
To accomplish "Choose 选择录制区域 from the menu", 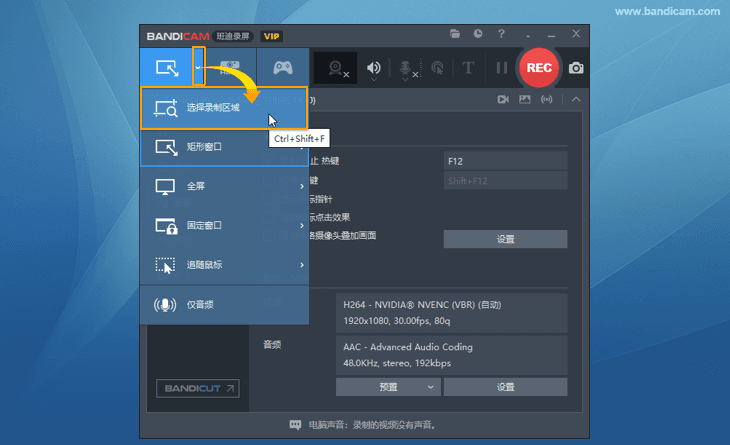I will coord(224,108).
